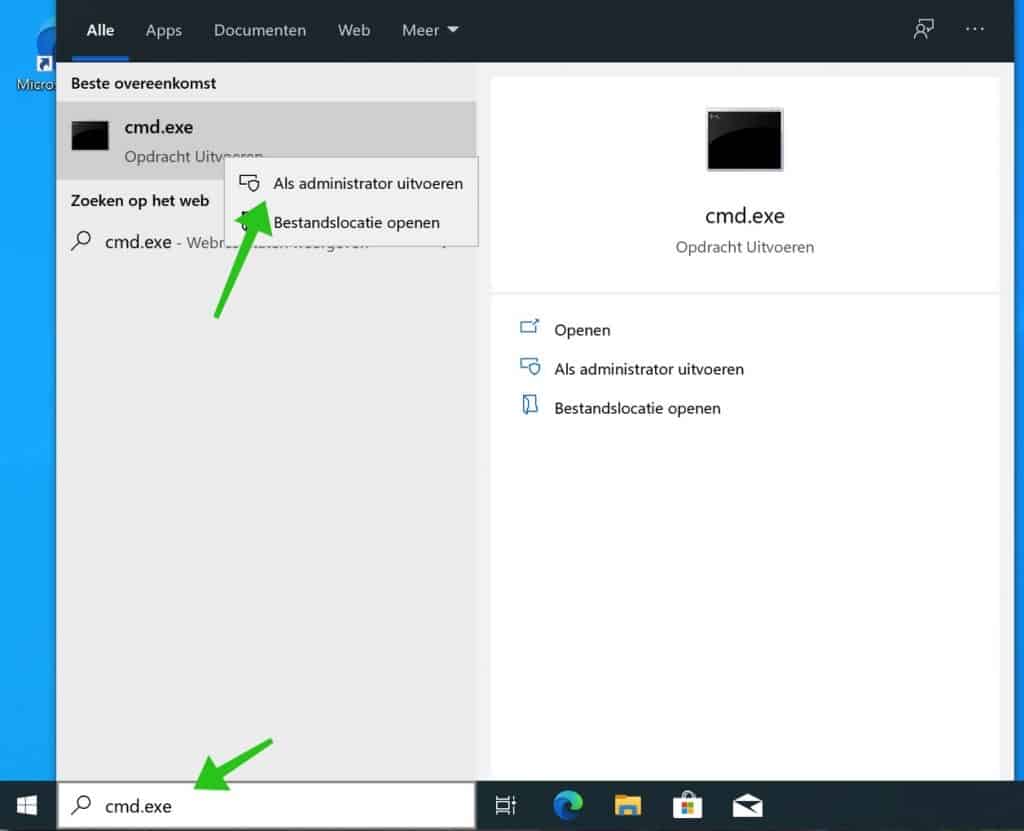Screen dimensions: 1024x831
Task: Open Microsoft Edge from the taskbar
Action: point(567,805)
